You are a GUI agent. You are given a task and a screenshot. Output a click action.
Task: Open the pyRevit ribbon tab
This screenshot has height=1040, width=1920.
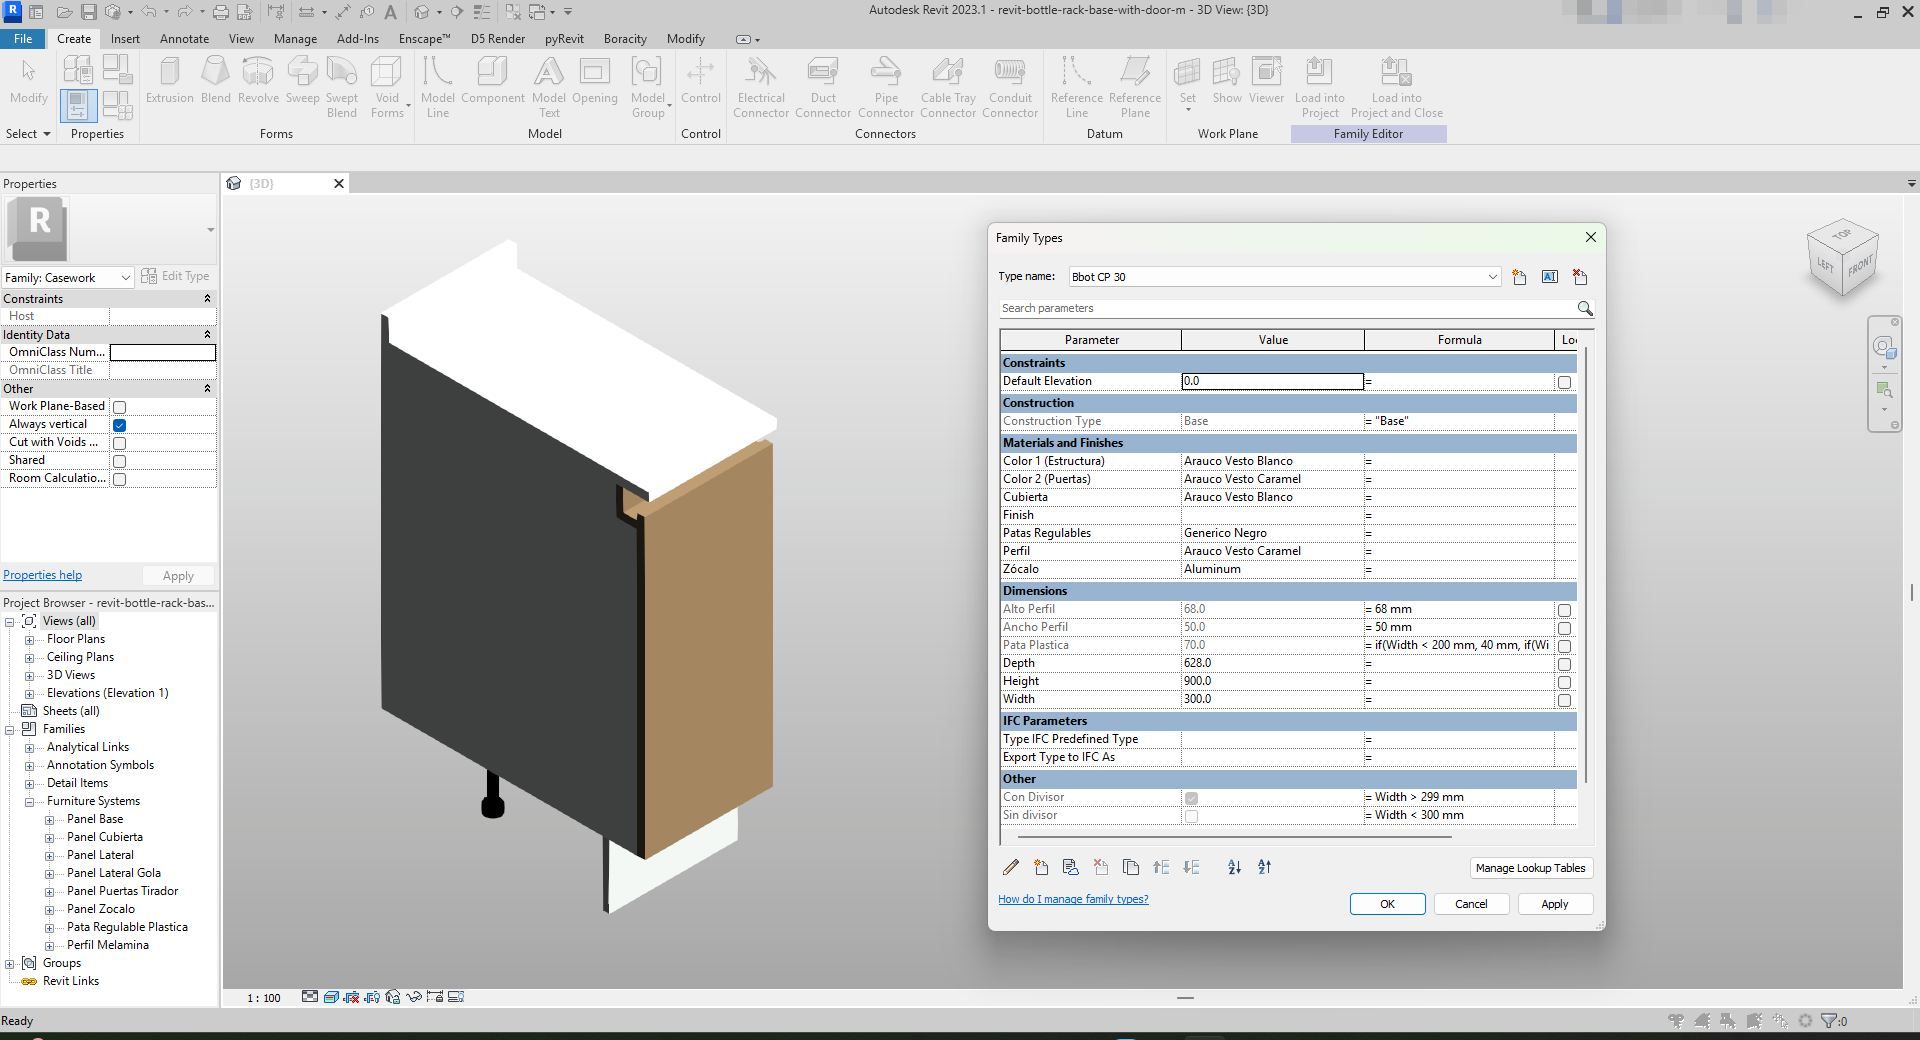tap(564, 39)
